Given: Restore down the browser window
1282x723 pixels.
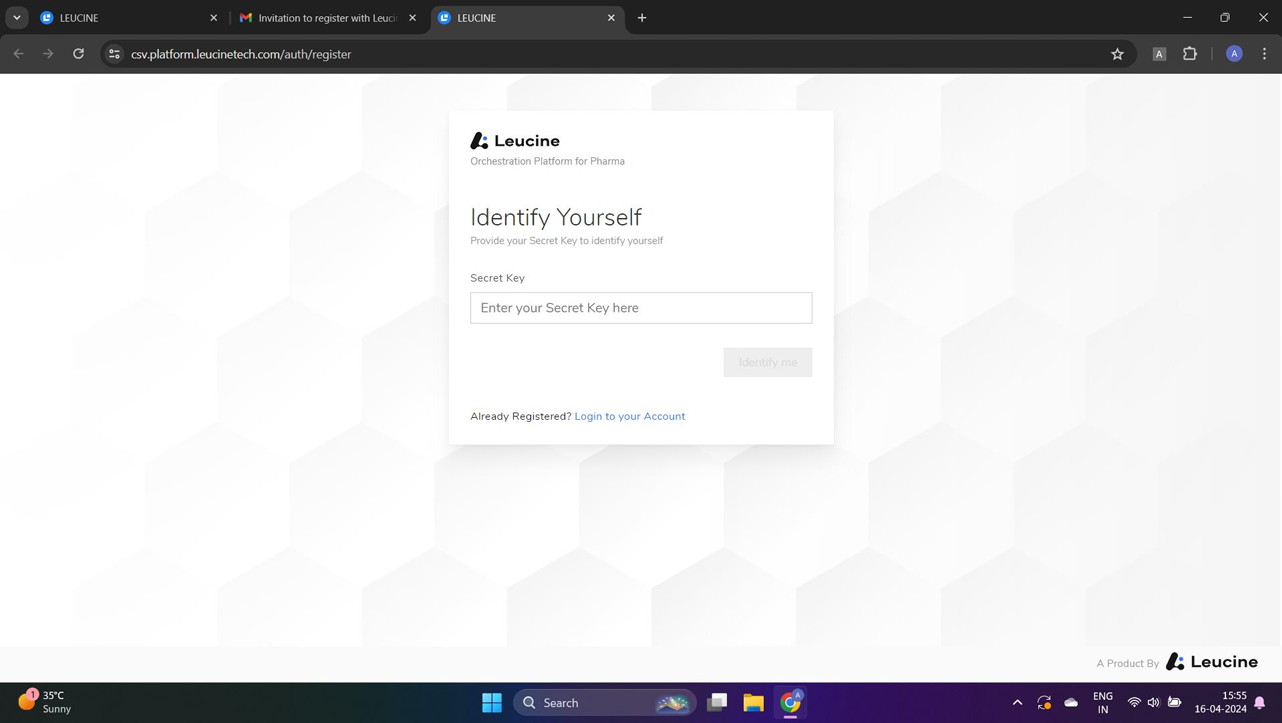Looking at the screenshot, I should pos(1225,18).
